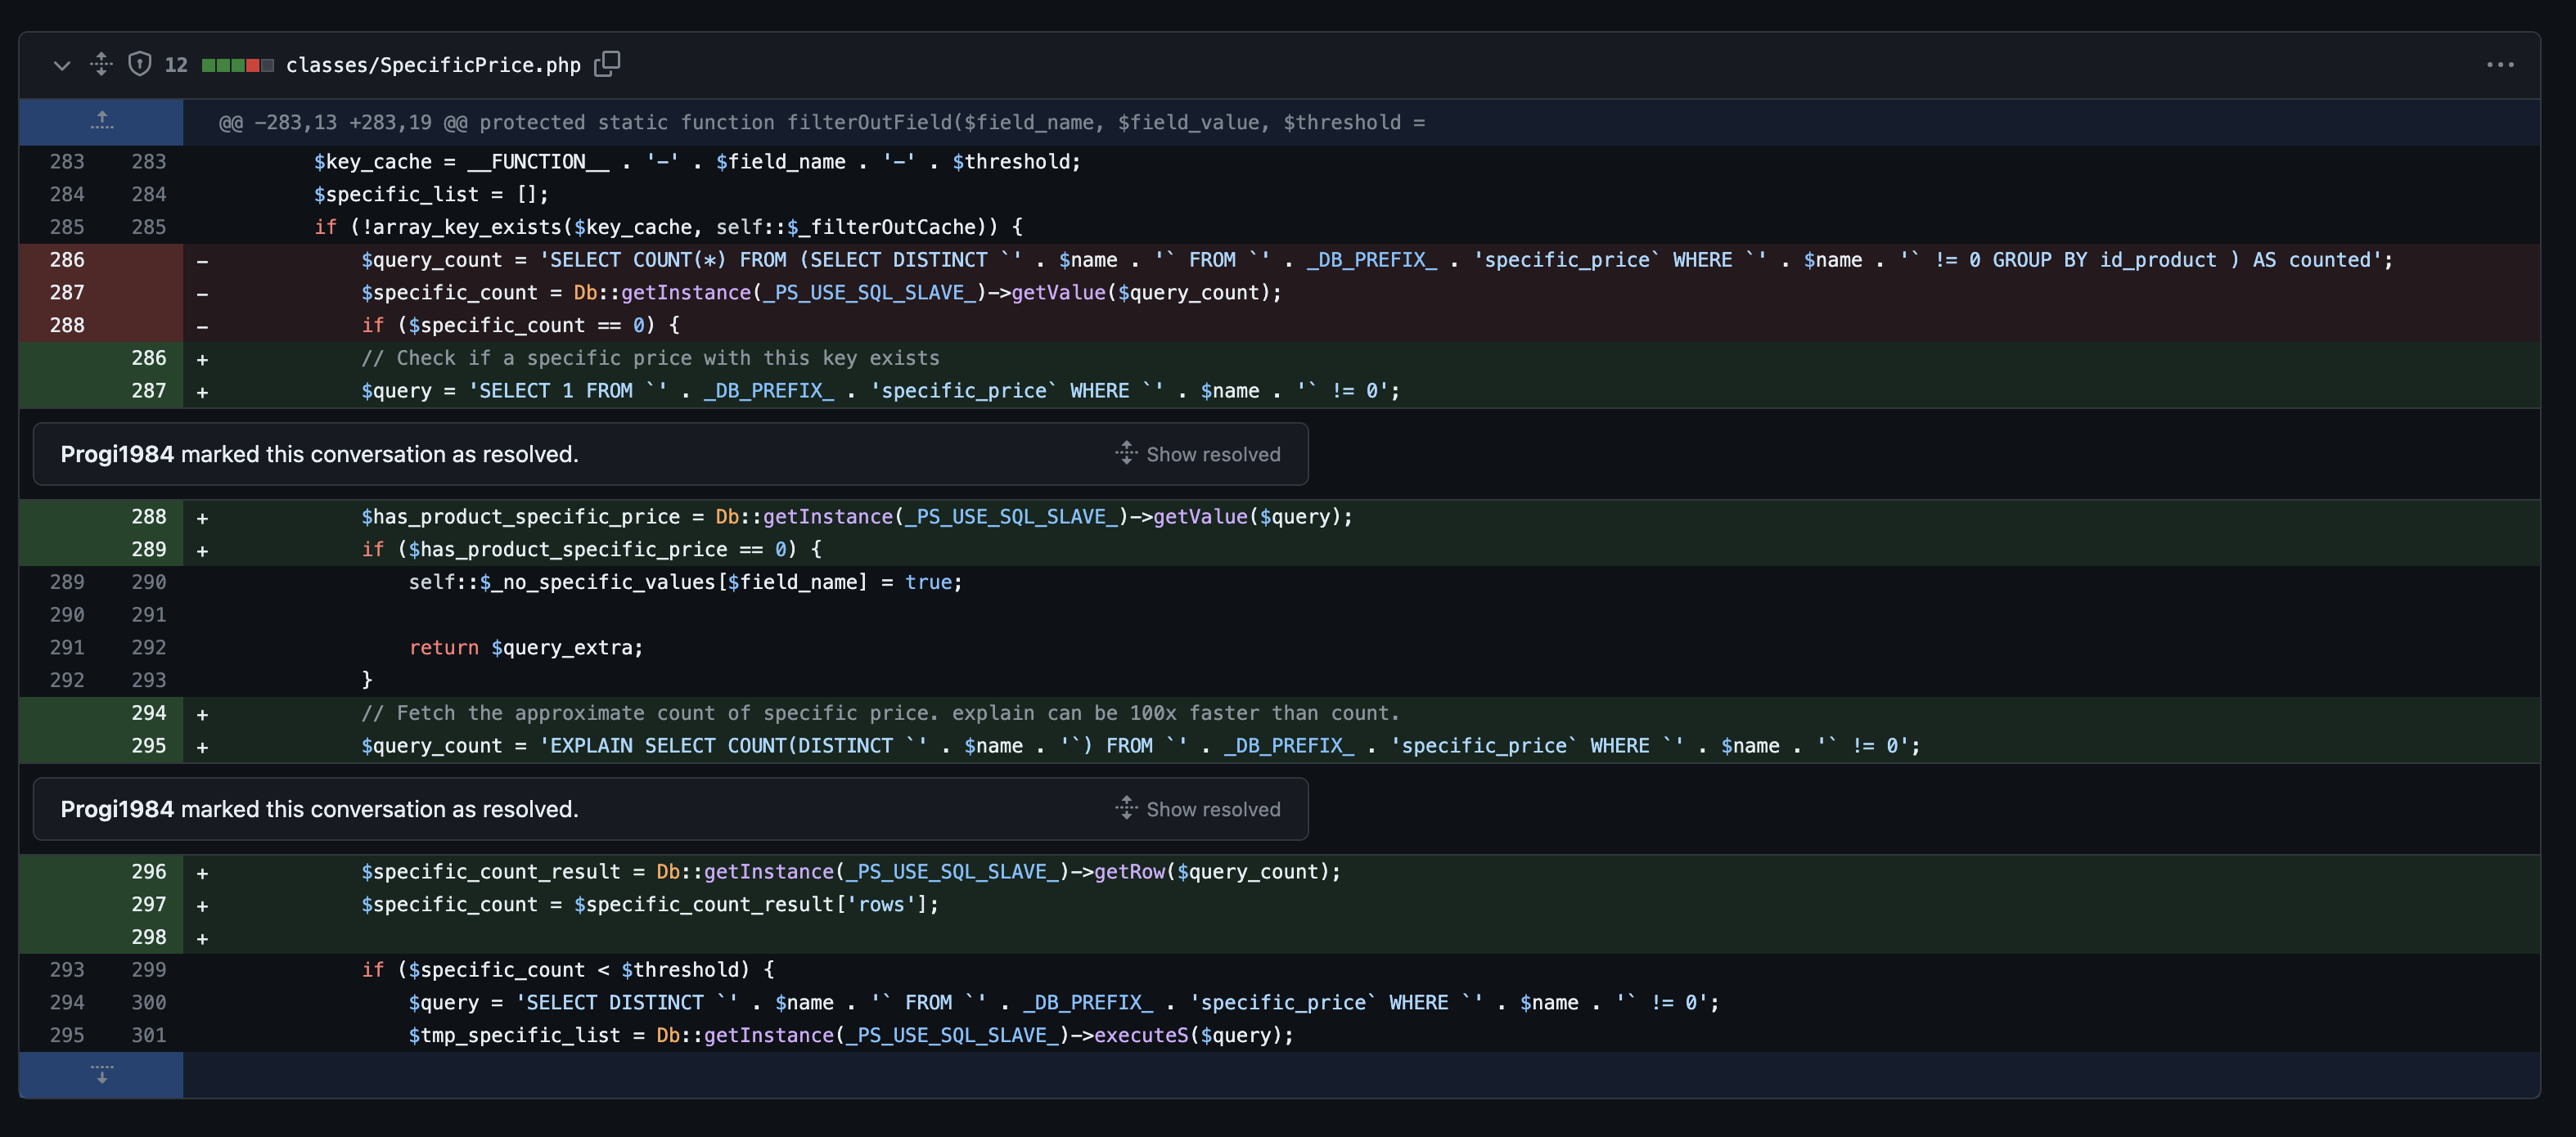Show first resolved conversation by Progi1984
This screenshot has height=1137, width=2576.
(1212, 454)
